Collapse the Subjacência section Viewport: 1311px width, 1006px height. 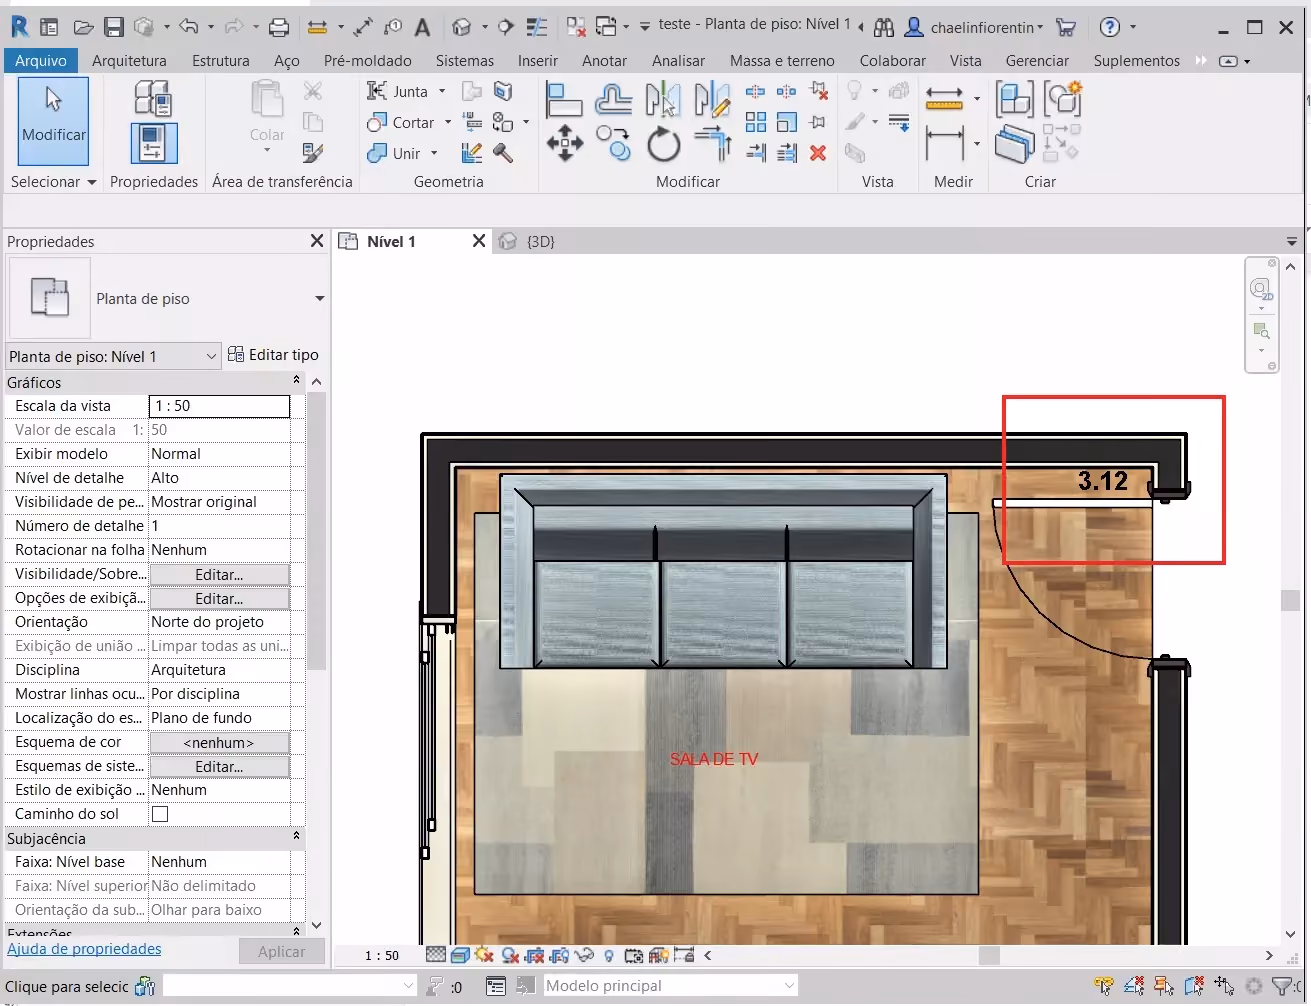tap(296, 838)
